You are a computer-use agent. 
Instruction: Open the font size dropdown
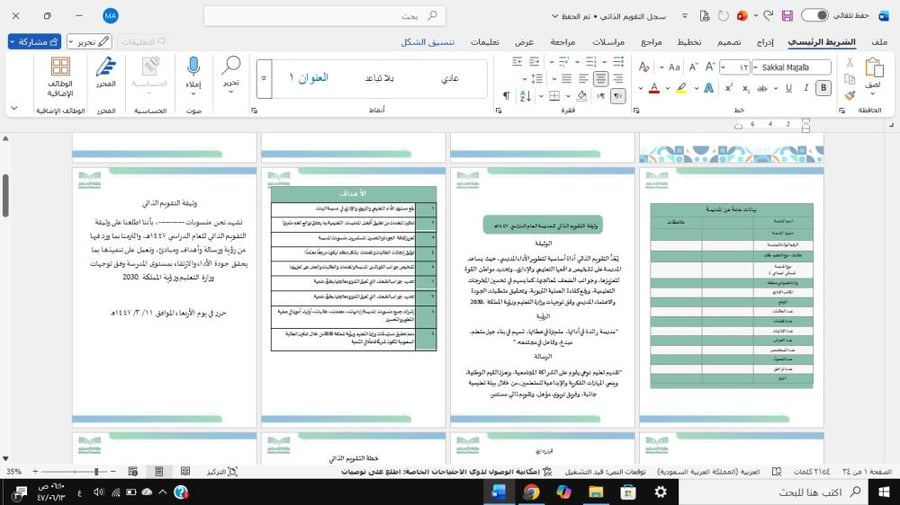coord(723,67)
